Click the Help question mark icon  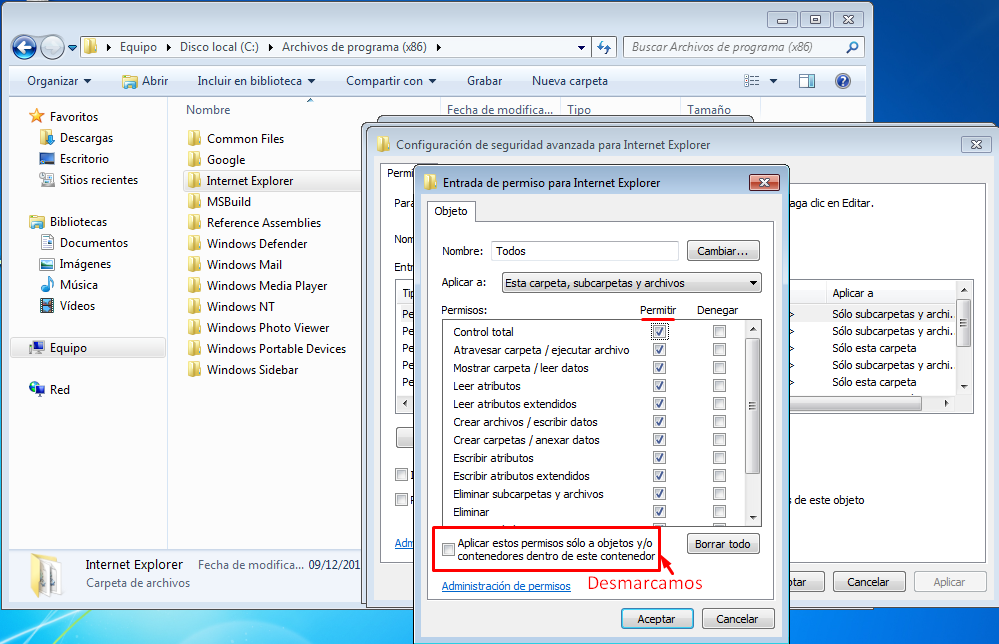click(842, 81)
